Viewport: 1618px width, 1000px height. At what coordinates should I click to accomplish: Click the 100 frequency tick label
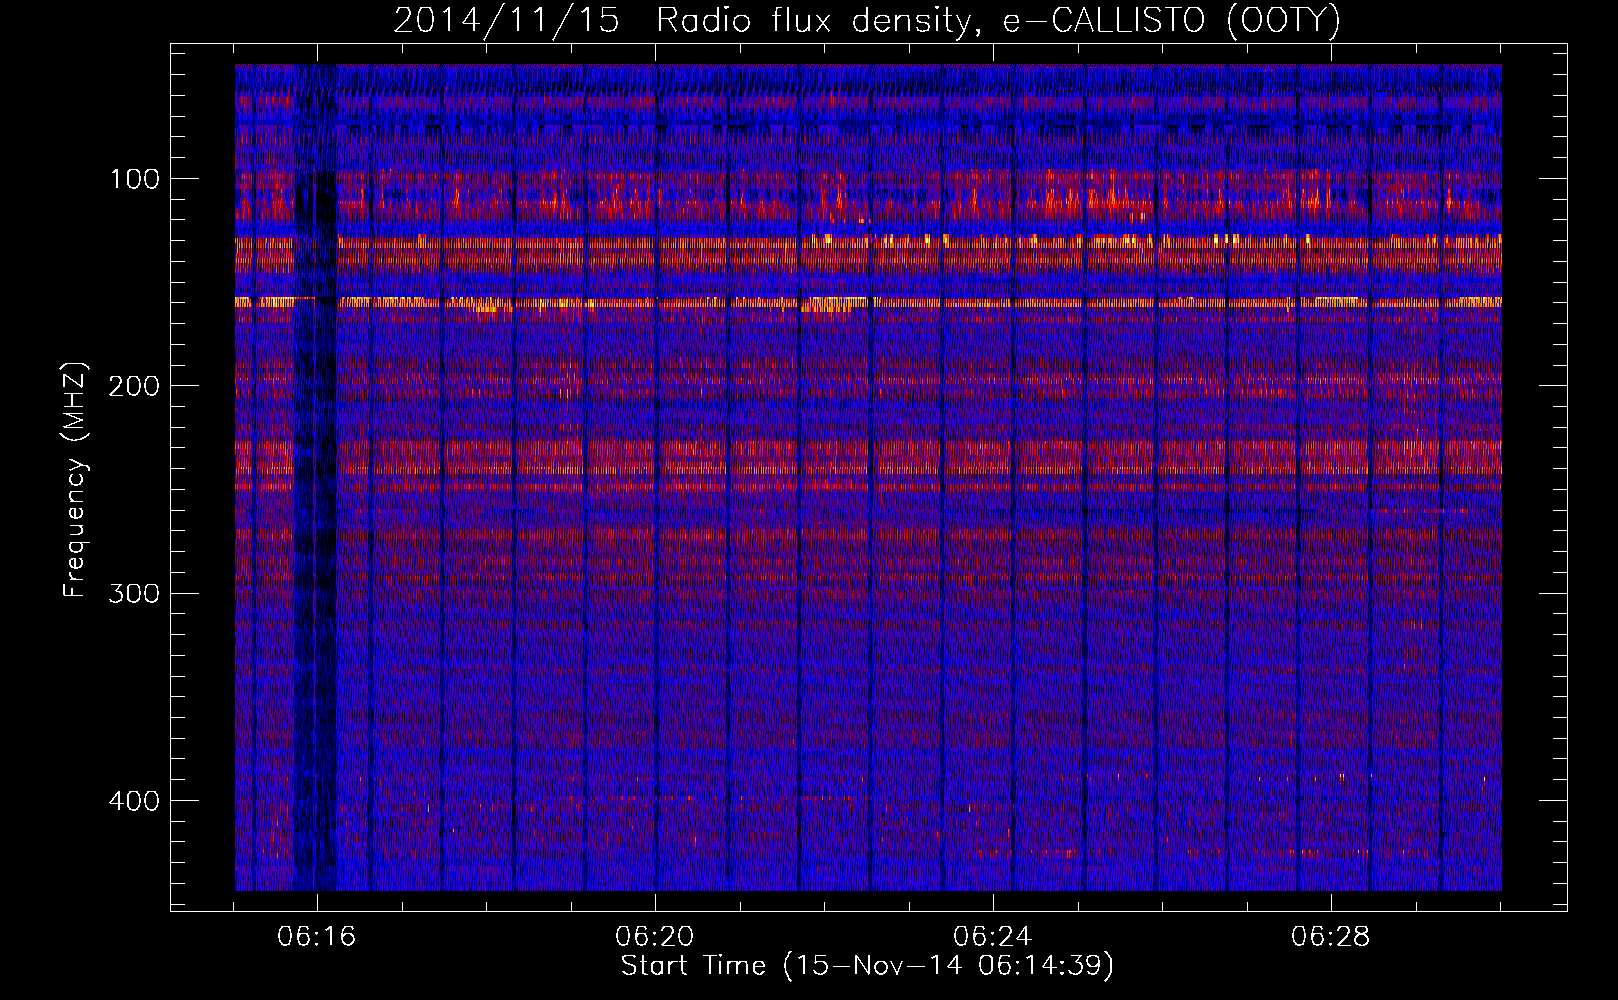point(135,179)
